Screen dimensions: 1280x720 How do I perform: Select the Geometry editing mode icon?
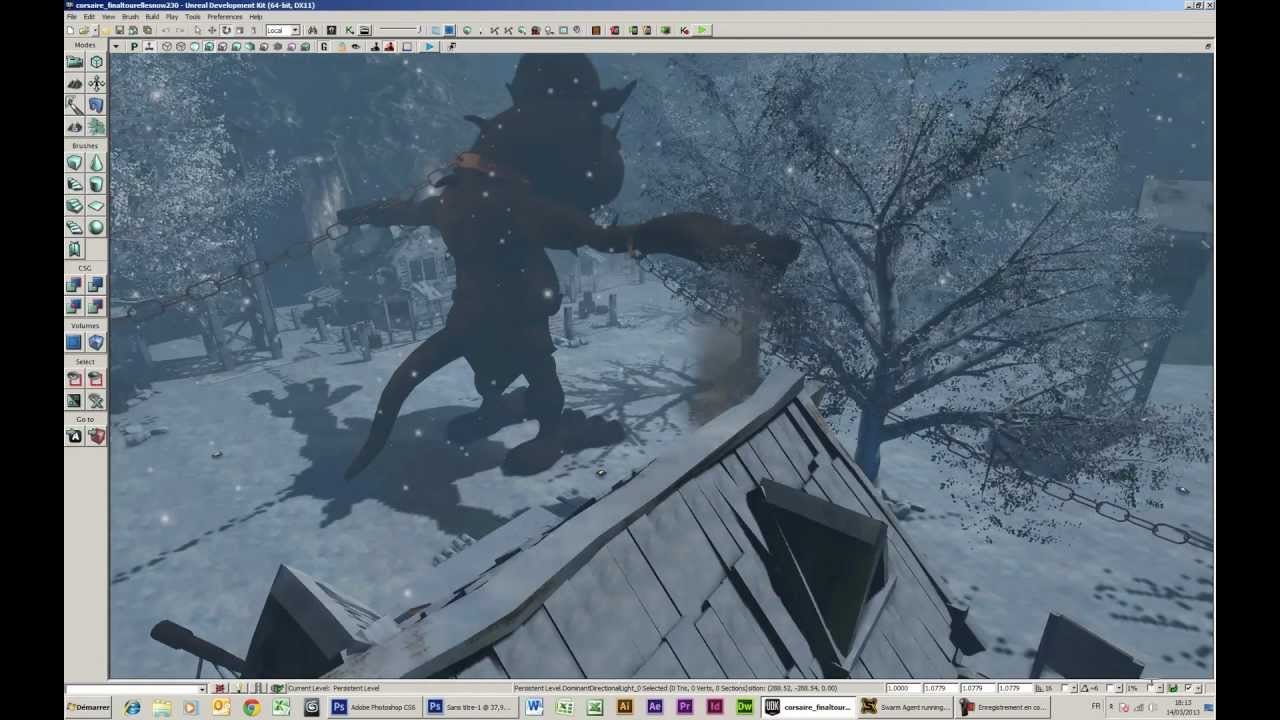[x=96, y=61]
